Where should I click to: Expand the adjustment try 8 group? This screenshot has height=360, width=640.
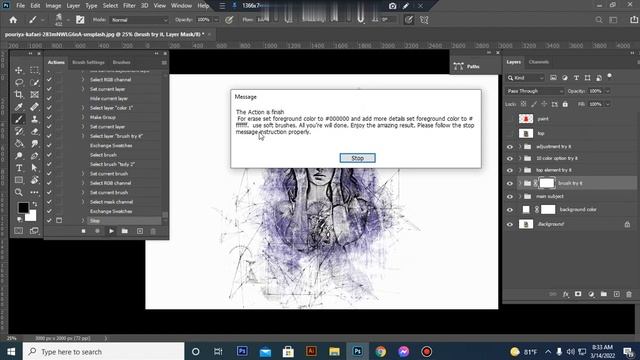[x=520, y=147]
